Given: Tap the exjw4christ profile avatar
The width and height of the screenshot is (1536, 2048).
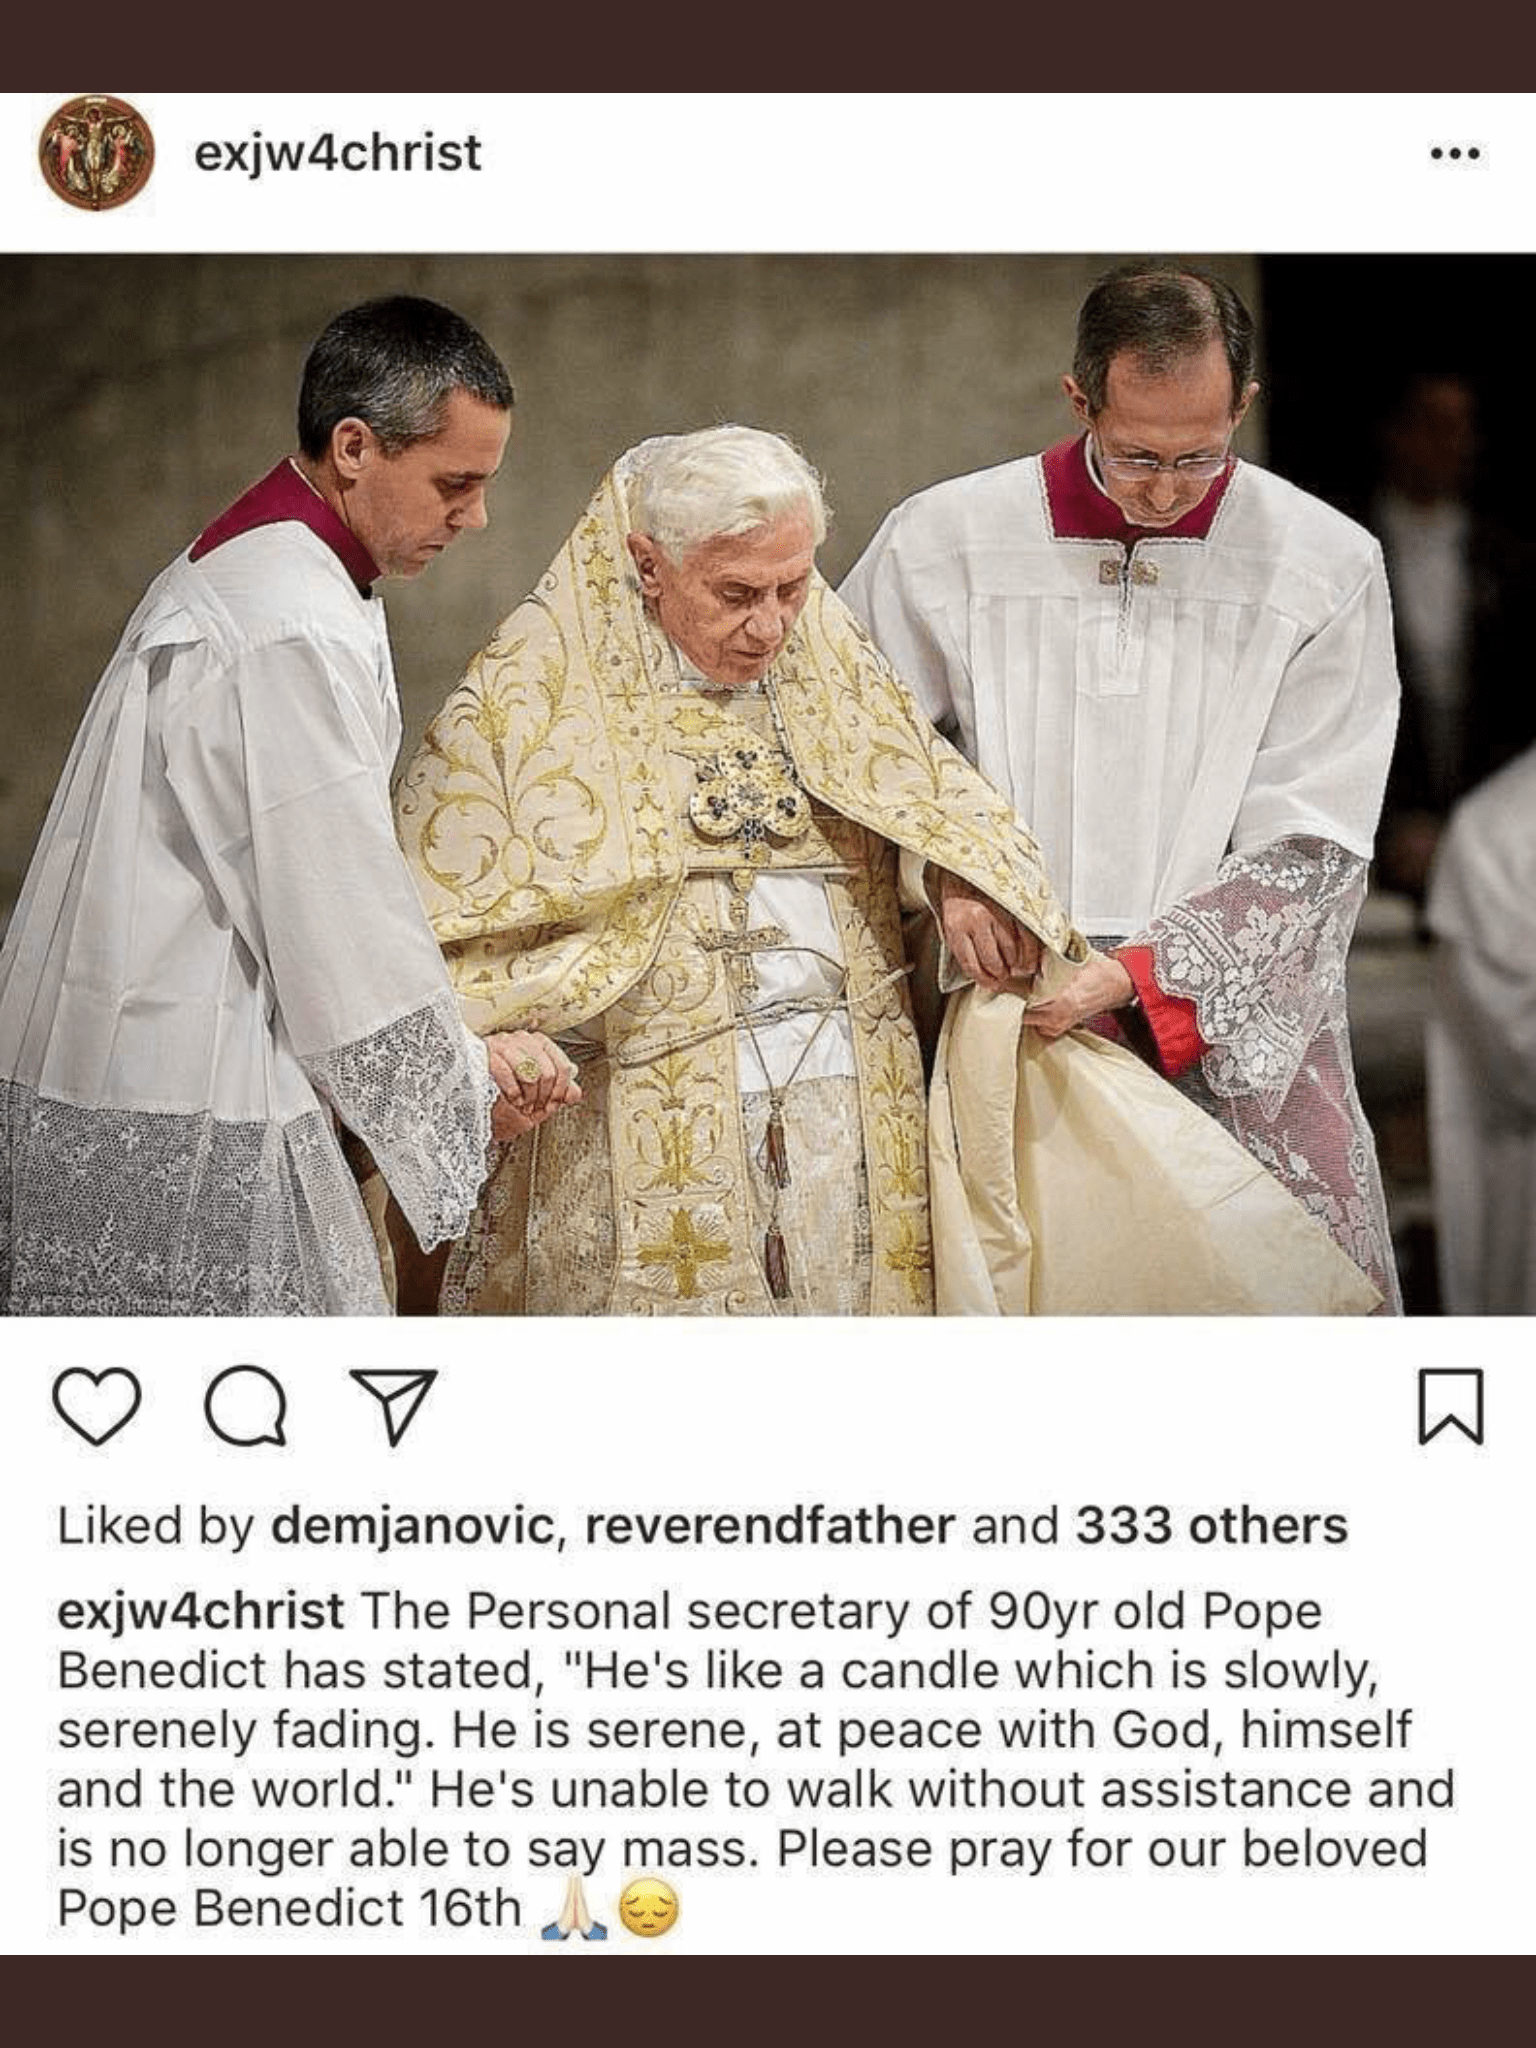Looking at the screenshot, I should (x=96, y=153).
